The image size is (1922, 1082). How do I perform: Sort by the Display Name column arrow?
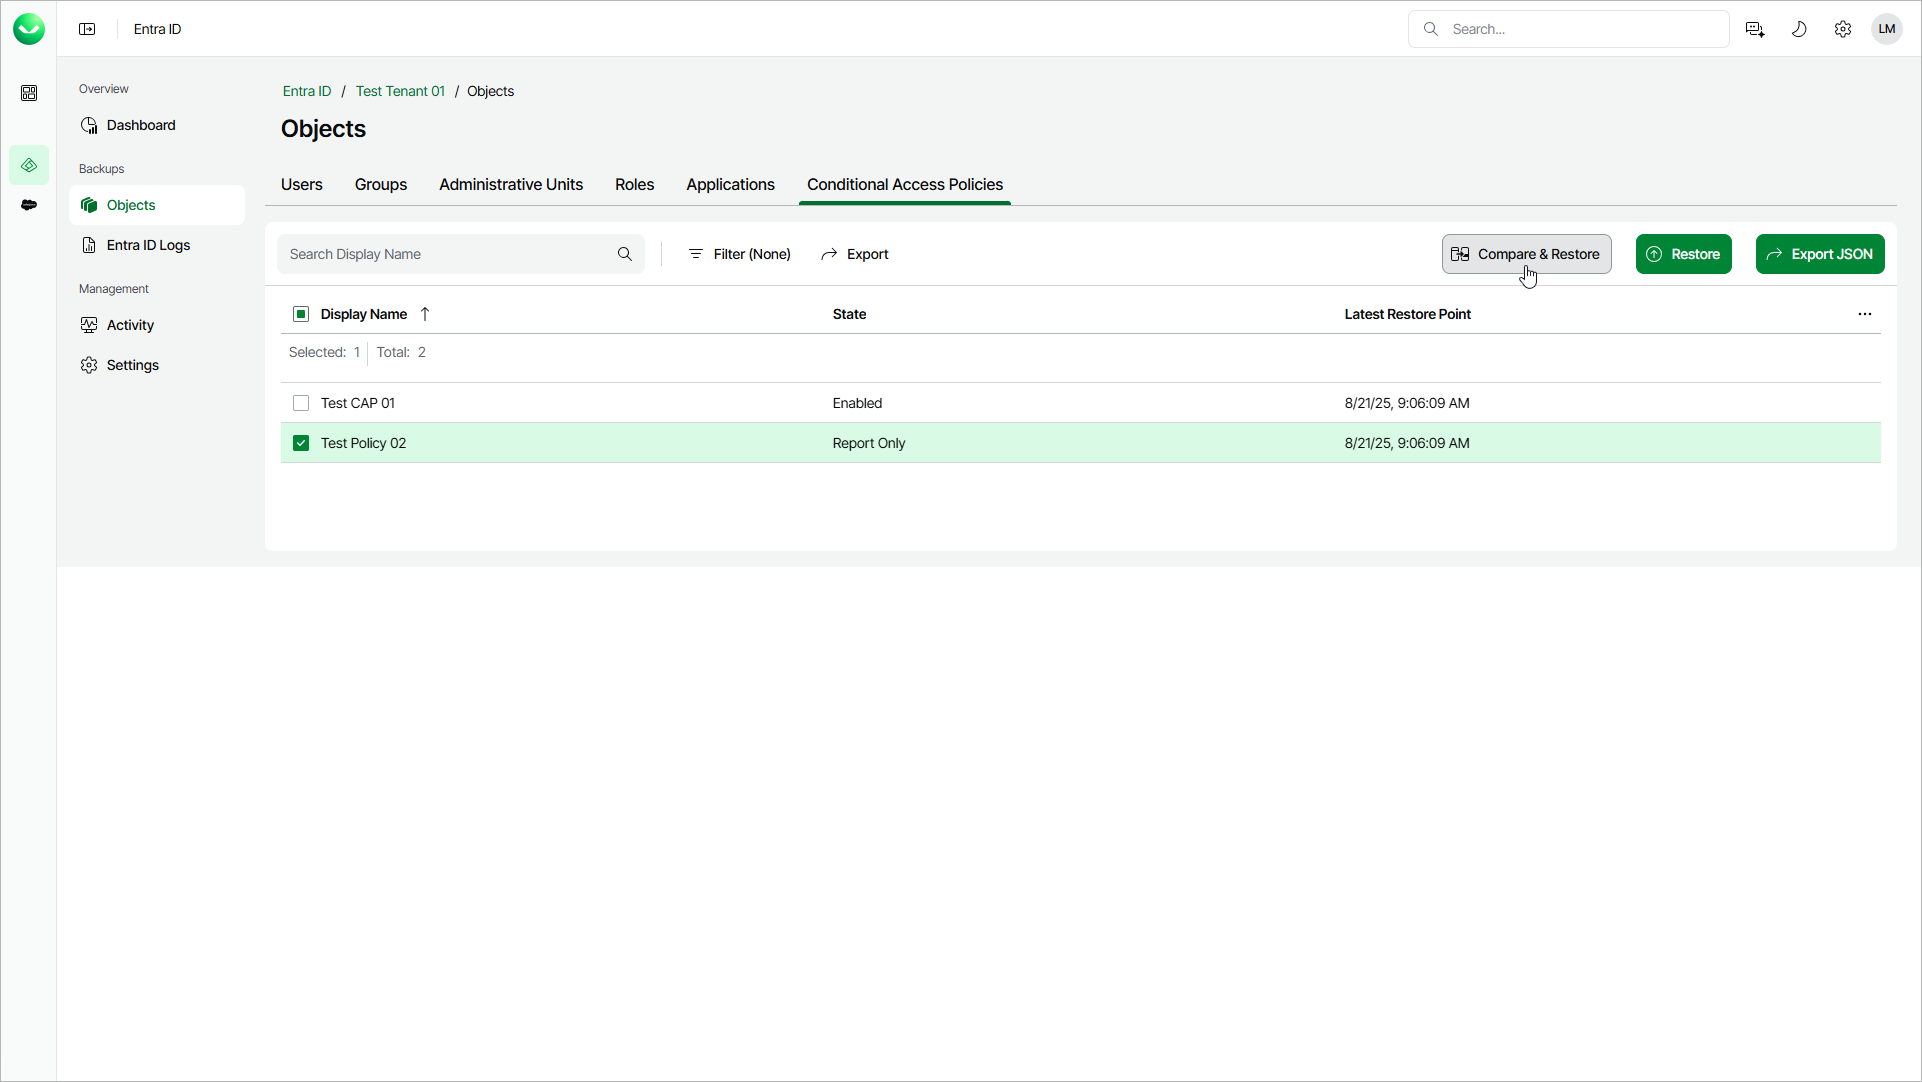pos(425,314)
